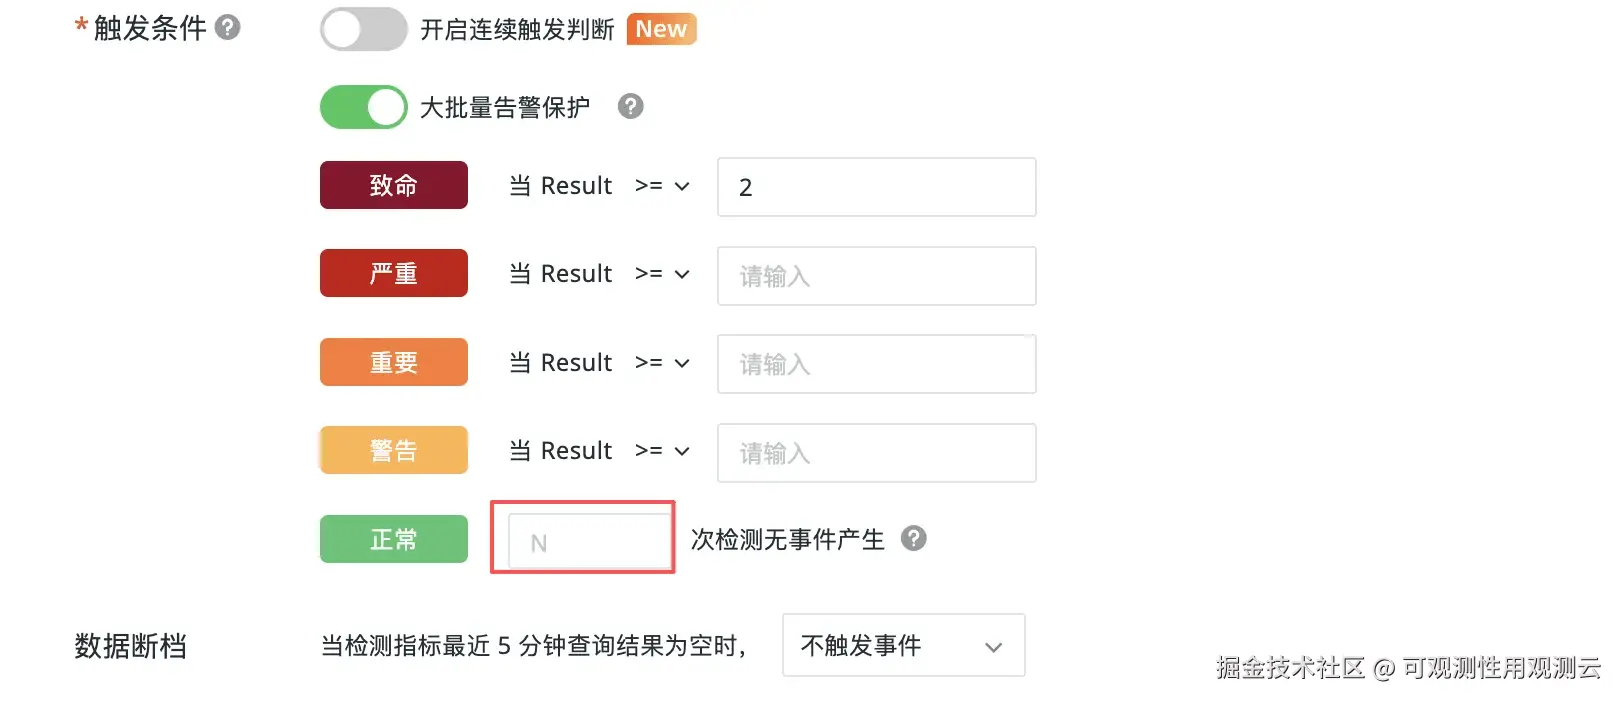Click help icon beside 大批量告警保护
This screenshot has width=1622, height=702.
point(630,106)
